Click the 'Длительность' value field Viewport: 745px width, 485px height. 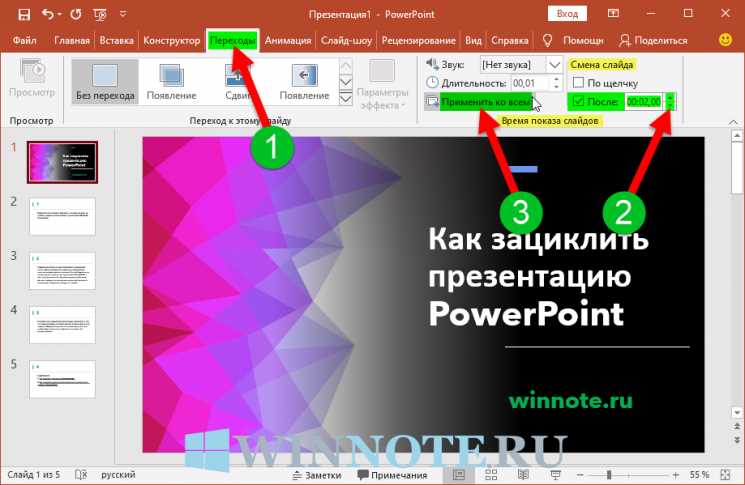point(531,83)
